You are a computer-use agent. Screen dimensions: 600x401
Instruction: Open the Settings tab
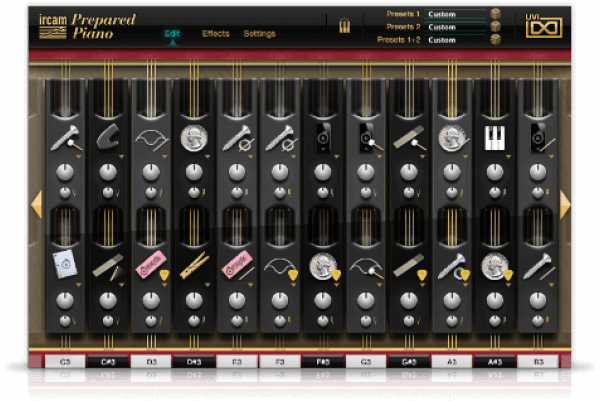(259, 34)
